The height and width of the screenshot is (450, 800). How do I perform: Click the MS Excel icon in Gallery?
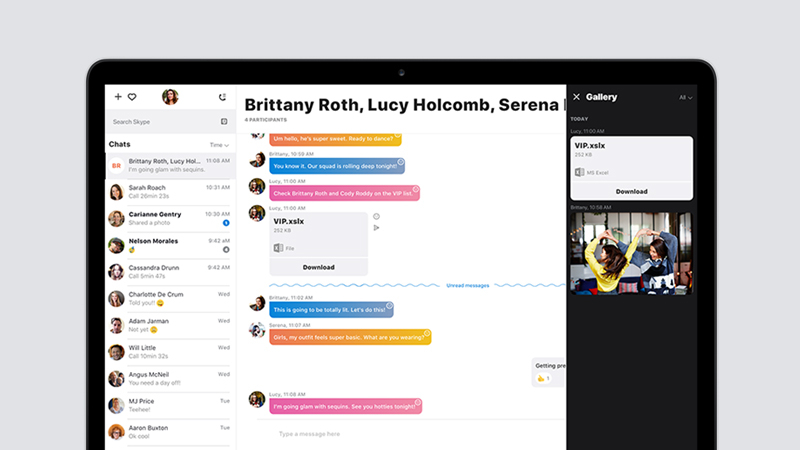coord(580,172)
